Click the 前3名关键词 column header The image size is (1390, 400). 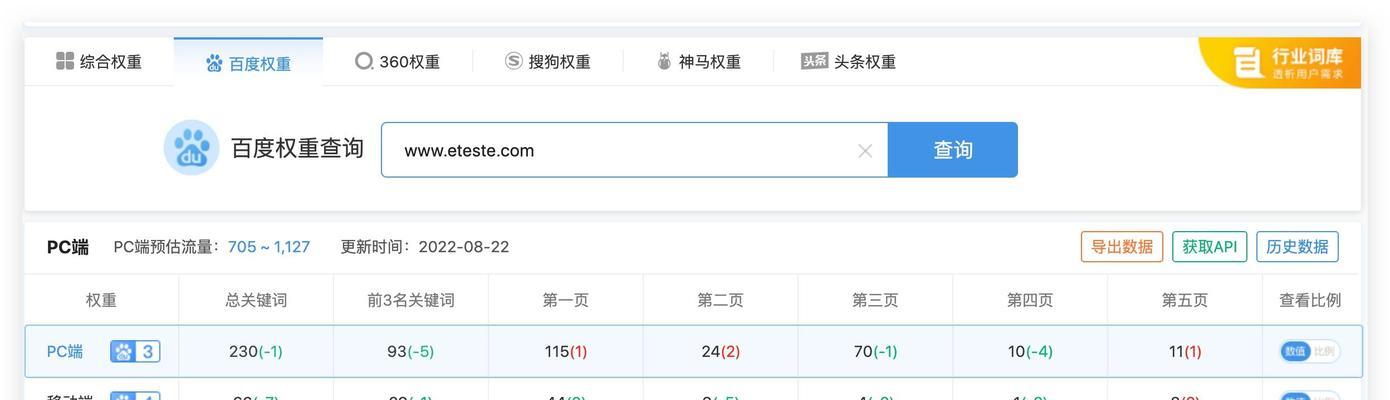[x=410, y=300]
